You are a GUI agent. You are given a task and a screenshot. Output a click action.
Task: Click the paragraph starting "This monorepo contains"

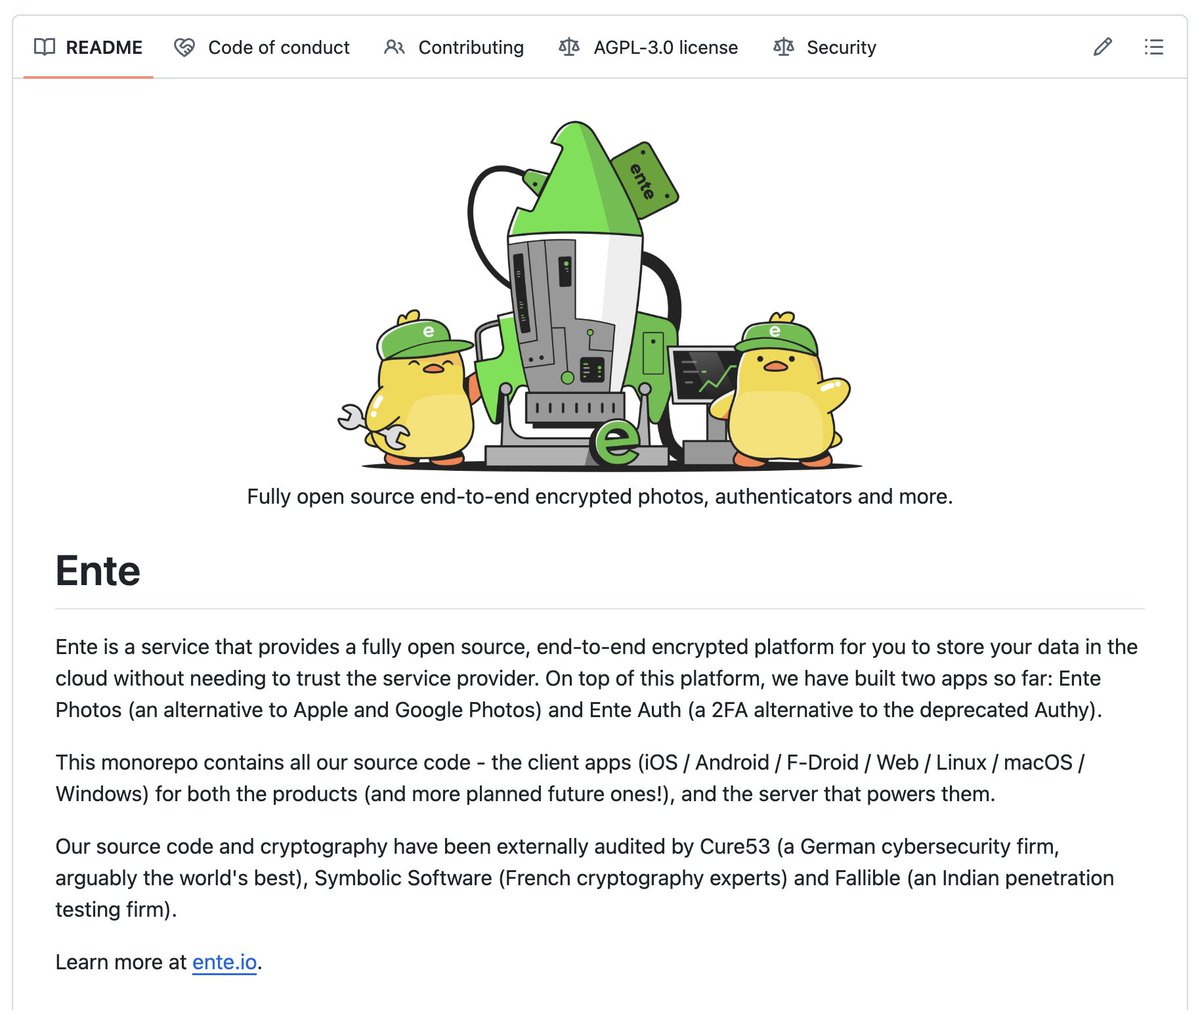[571, 778]
